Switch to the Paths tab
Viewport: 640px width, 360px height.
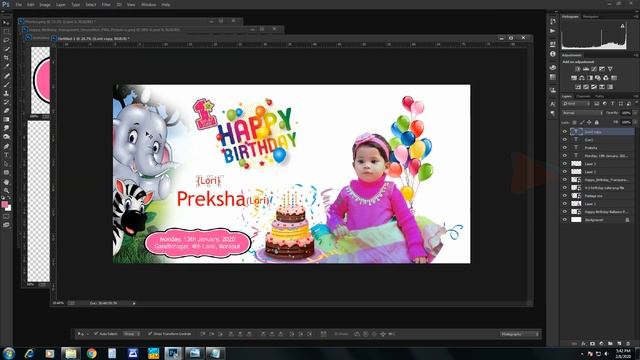(599, 96)
